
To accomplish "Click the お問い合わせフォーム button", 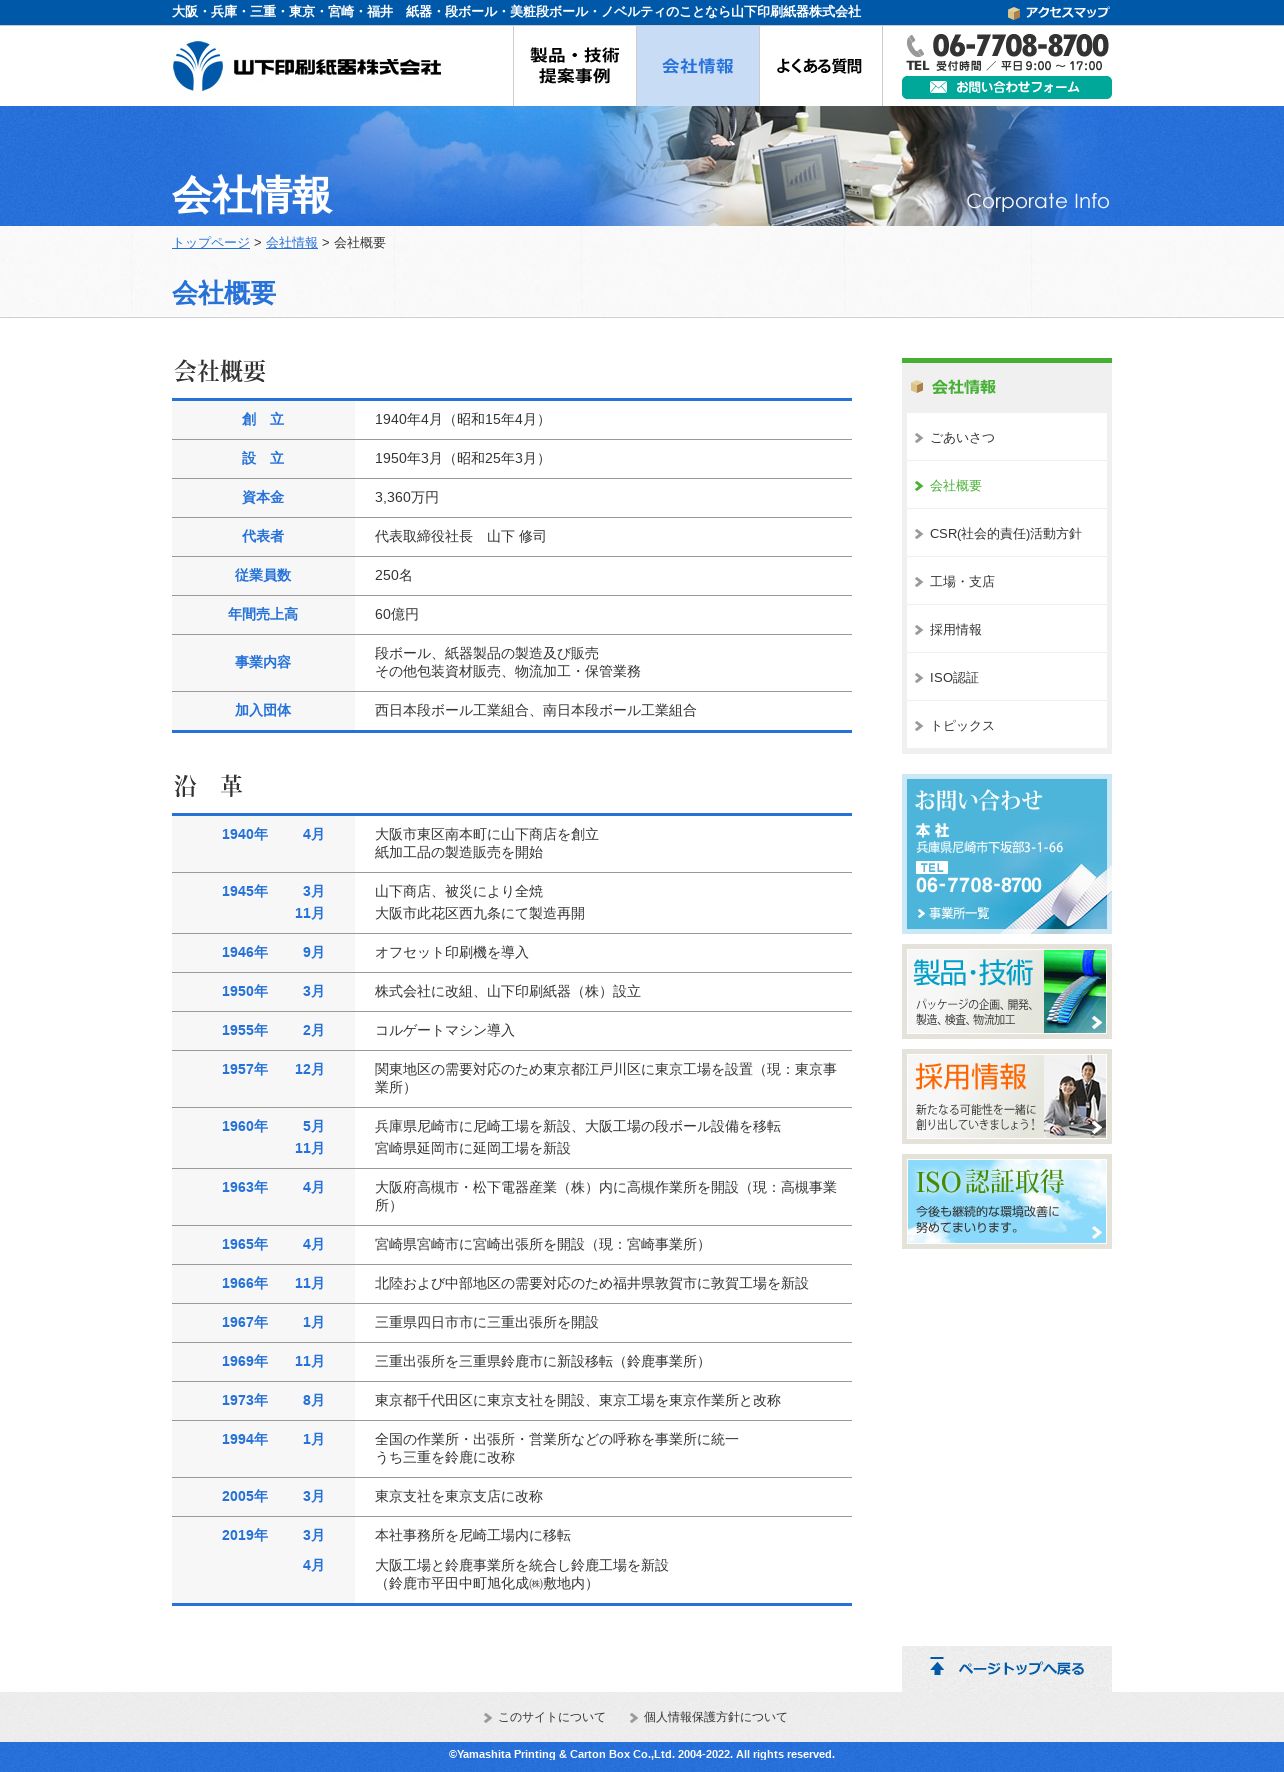I will pyautogui.click(x=1006, y=87).
